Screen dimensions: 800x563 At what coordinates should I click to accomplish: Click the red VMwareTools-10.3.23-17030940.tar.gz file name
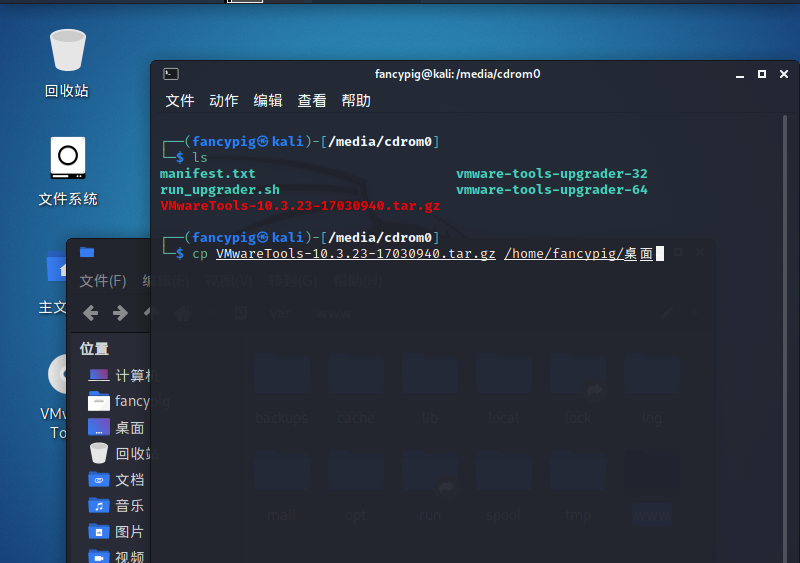click(300, 206)
